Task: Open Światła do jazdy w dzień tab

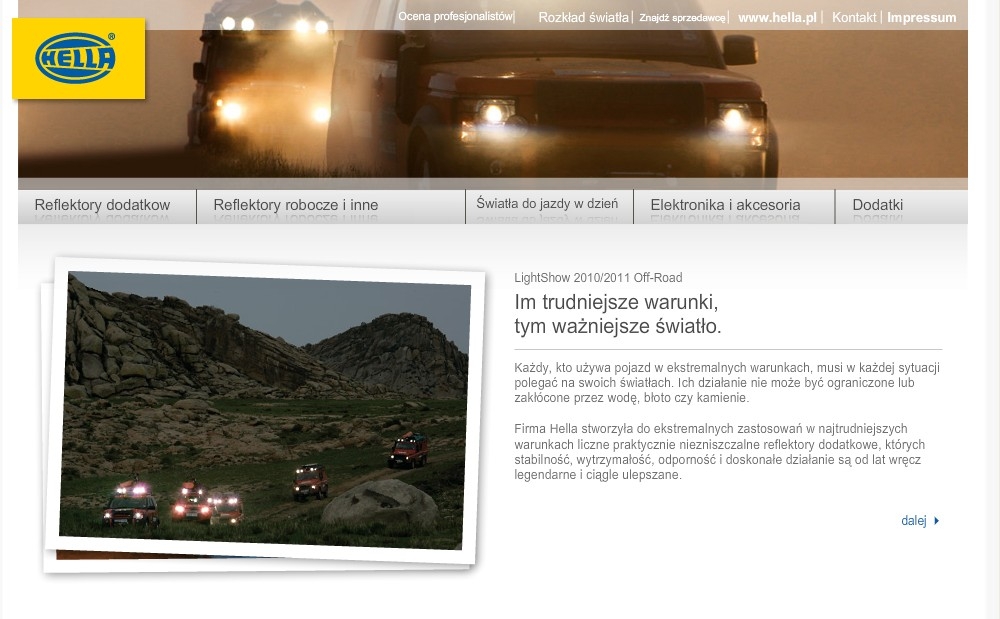Action: pos(549,206)
